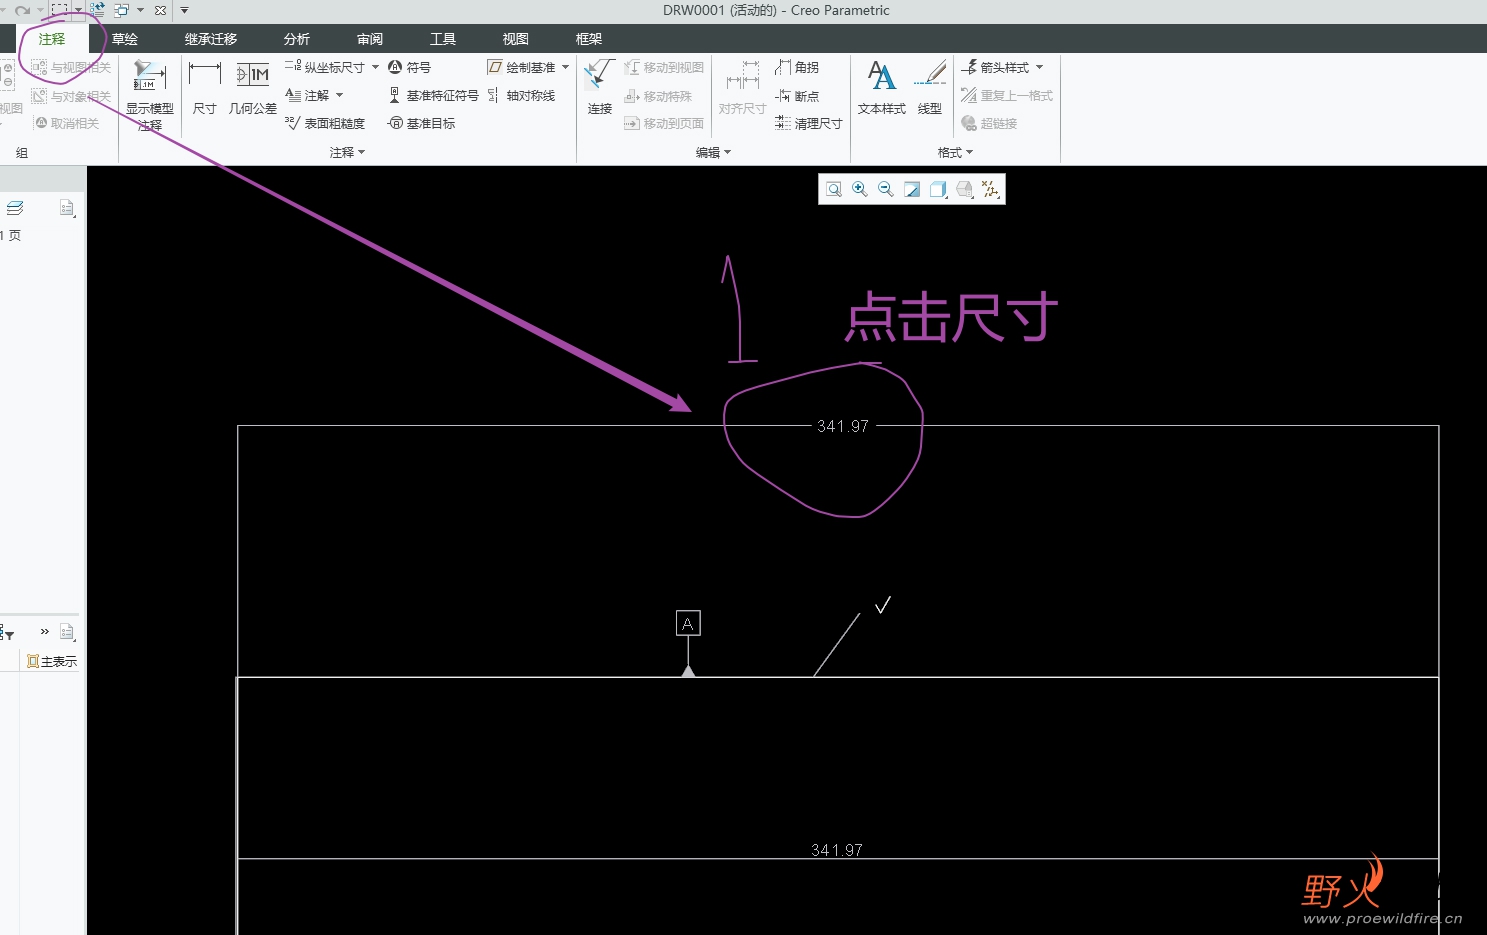Screen dimensions: 1487x935
Task: Click 显示模型注释 show model annotations
Action: [150, 95]
